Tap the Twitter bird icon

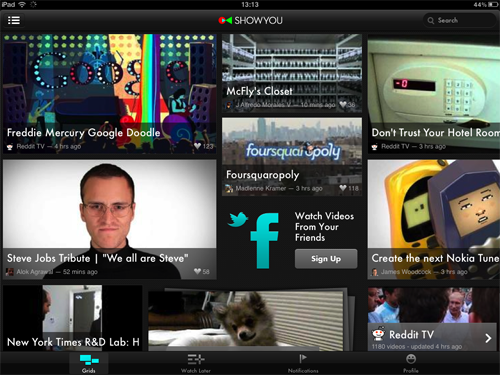click(238, 219)
